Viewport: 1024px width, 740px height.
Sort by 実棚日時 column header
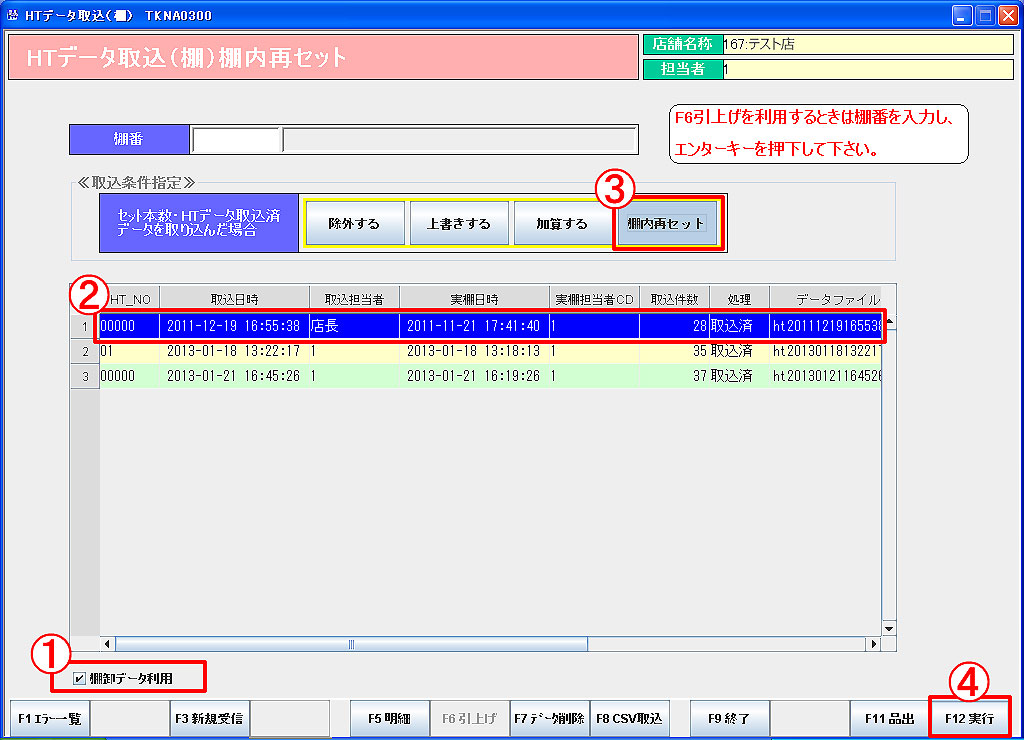[x=474, y=299]
